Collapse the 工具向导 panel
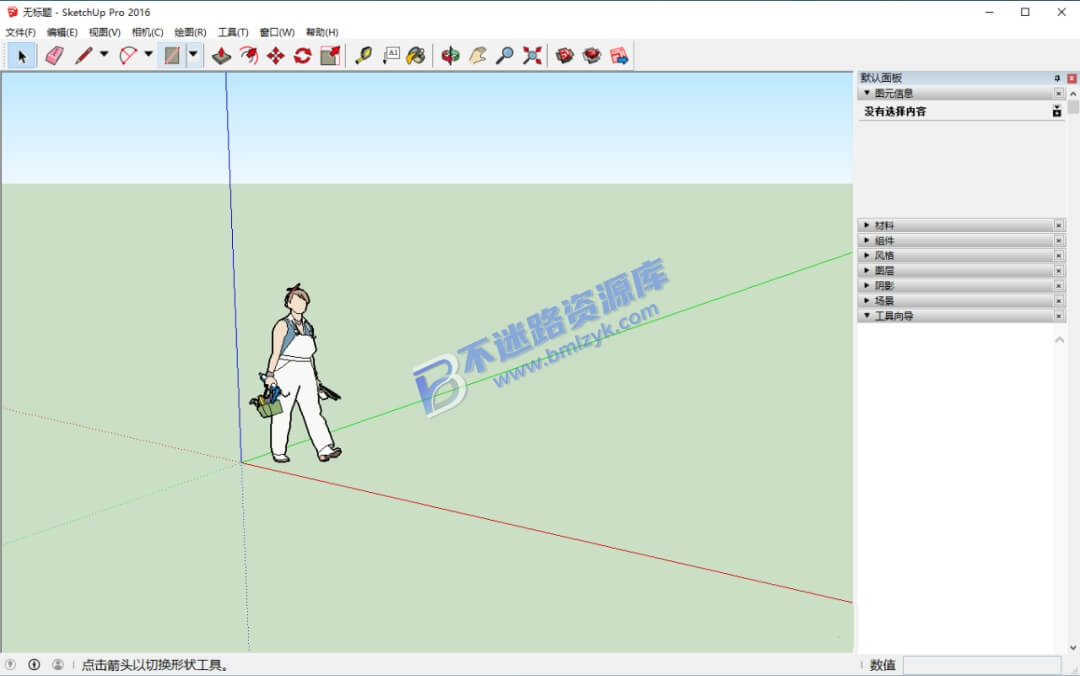Viewport: 1080px width, 676px height. click(x=867, y=316)
